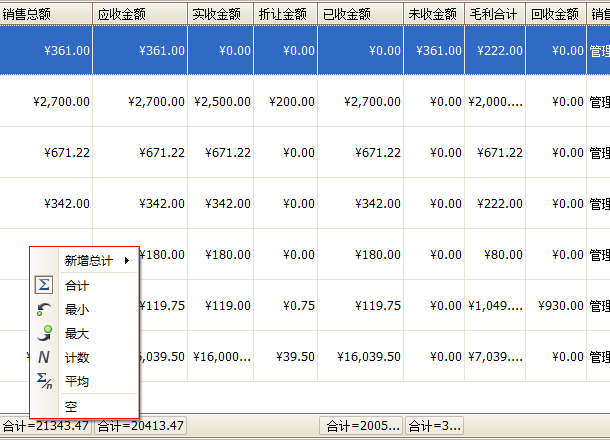Select the ¥342.00 cell under 销售总额
The image size is (610, 440).
pyautogui.click(x=46, y=203)
